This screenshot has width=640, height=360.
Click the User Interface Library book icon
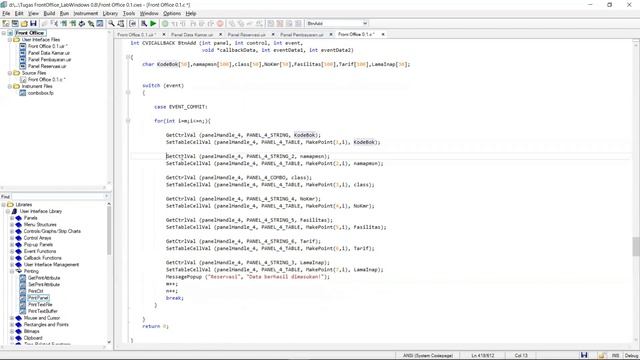click(14, 211)
